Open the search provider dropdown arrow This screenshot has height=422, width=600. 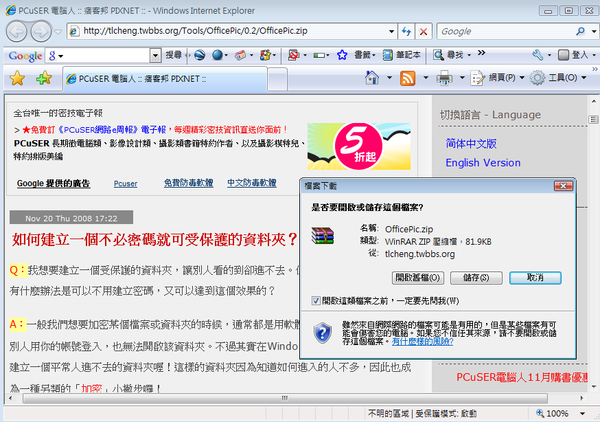coord(593,32)
